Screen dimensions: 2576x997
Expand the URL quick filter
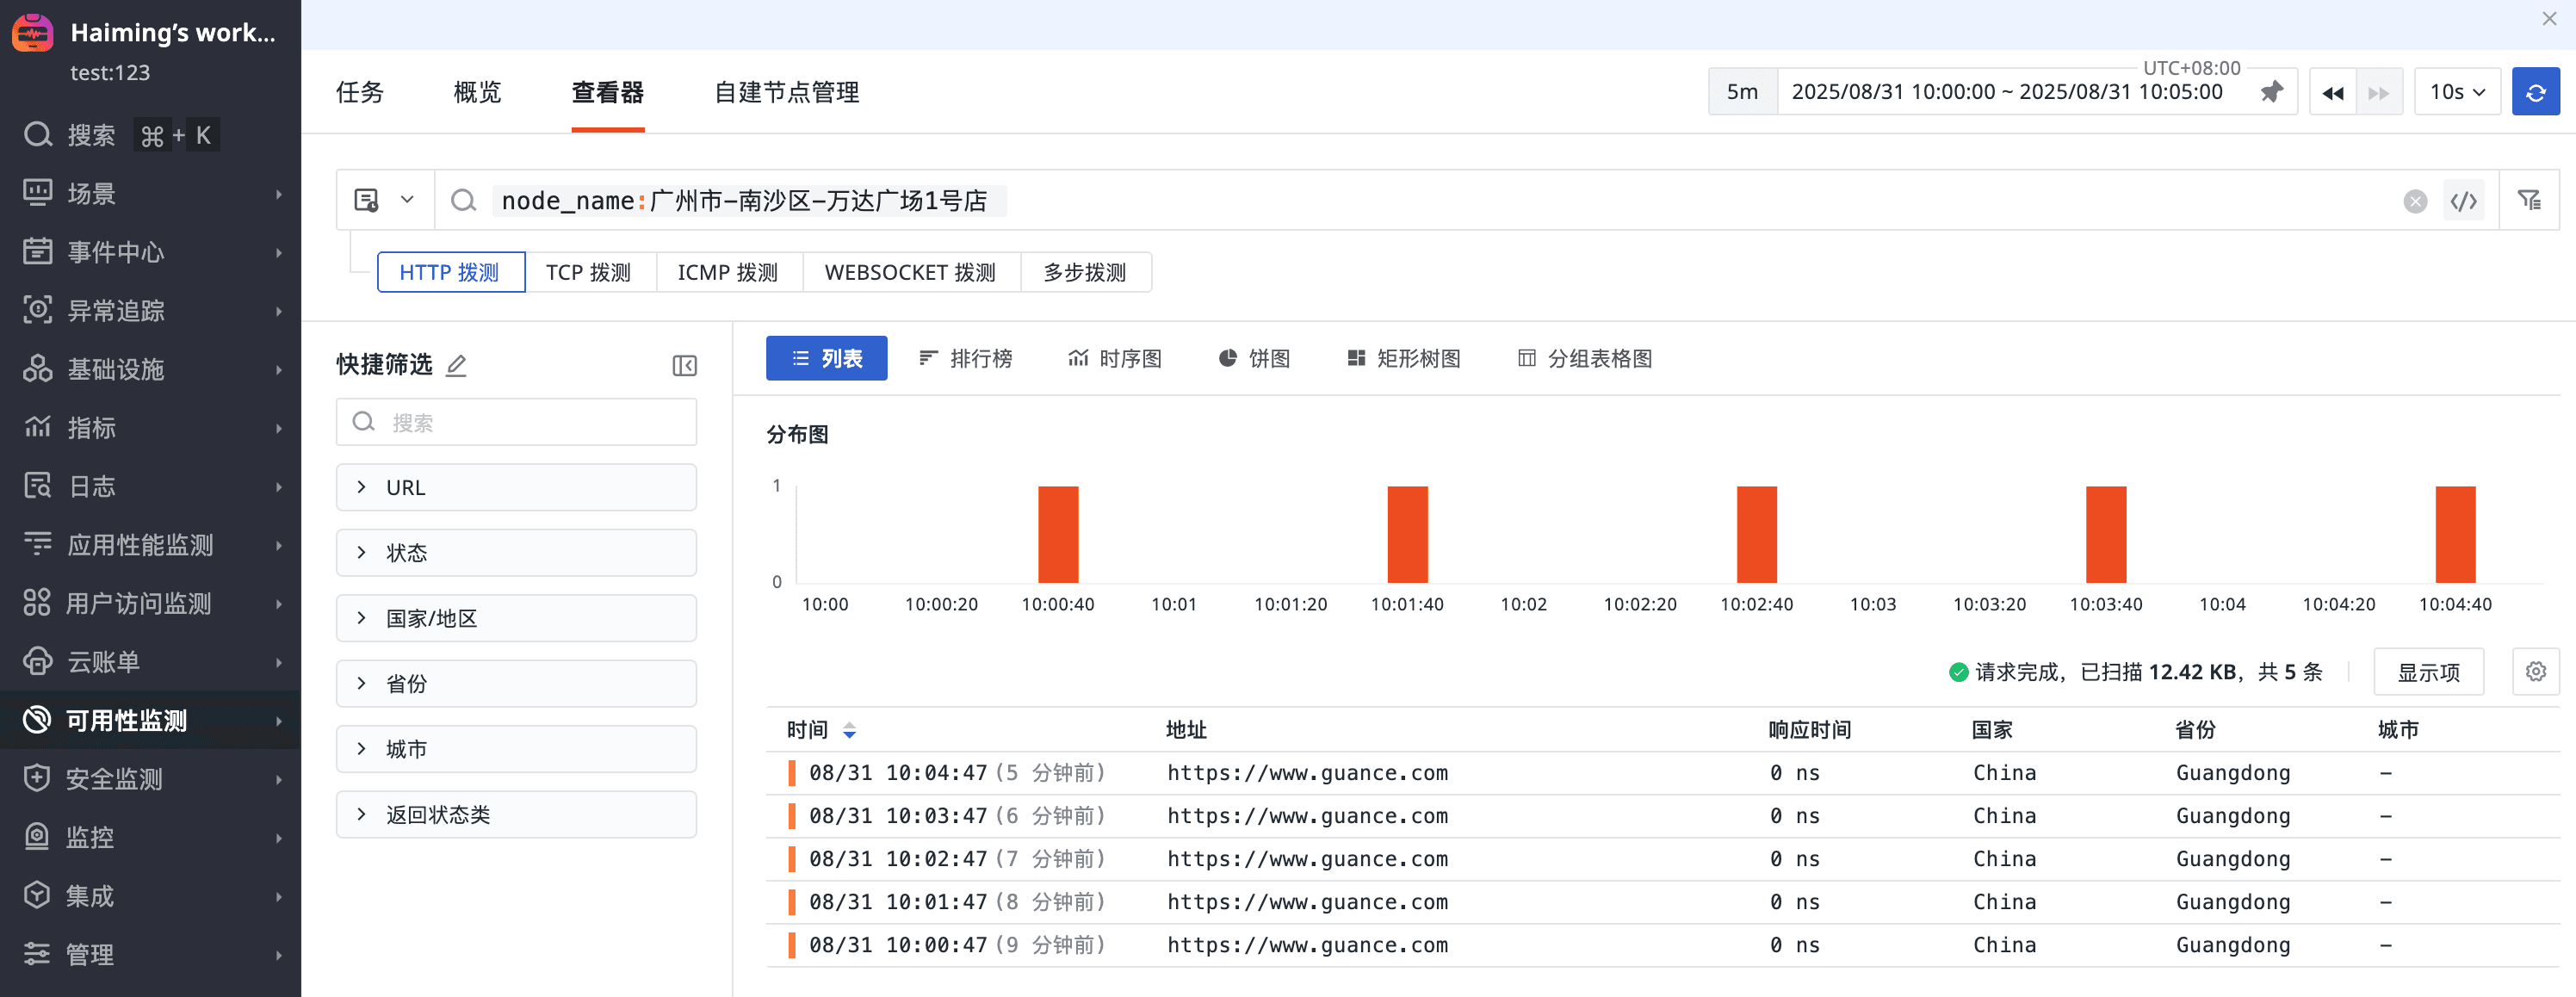point(516,487)
